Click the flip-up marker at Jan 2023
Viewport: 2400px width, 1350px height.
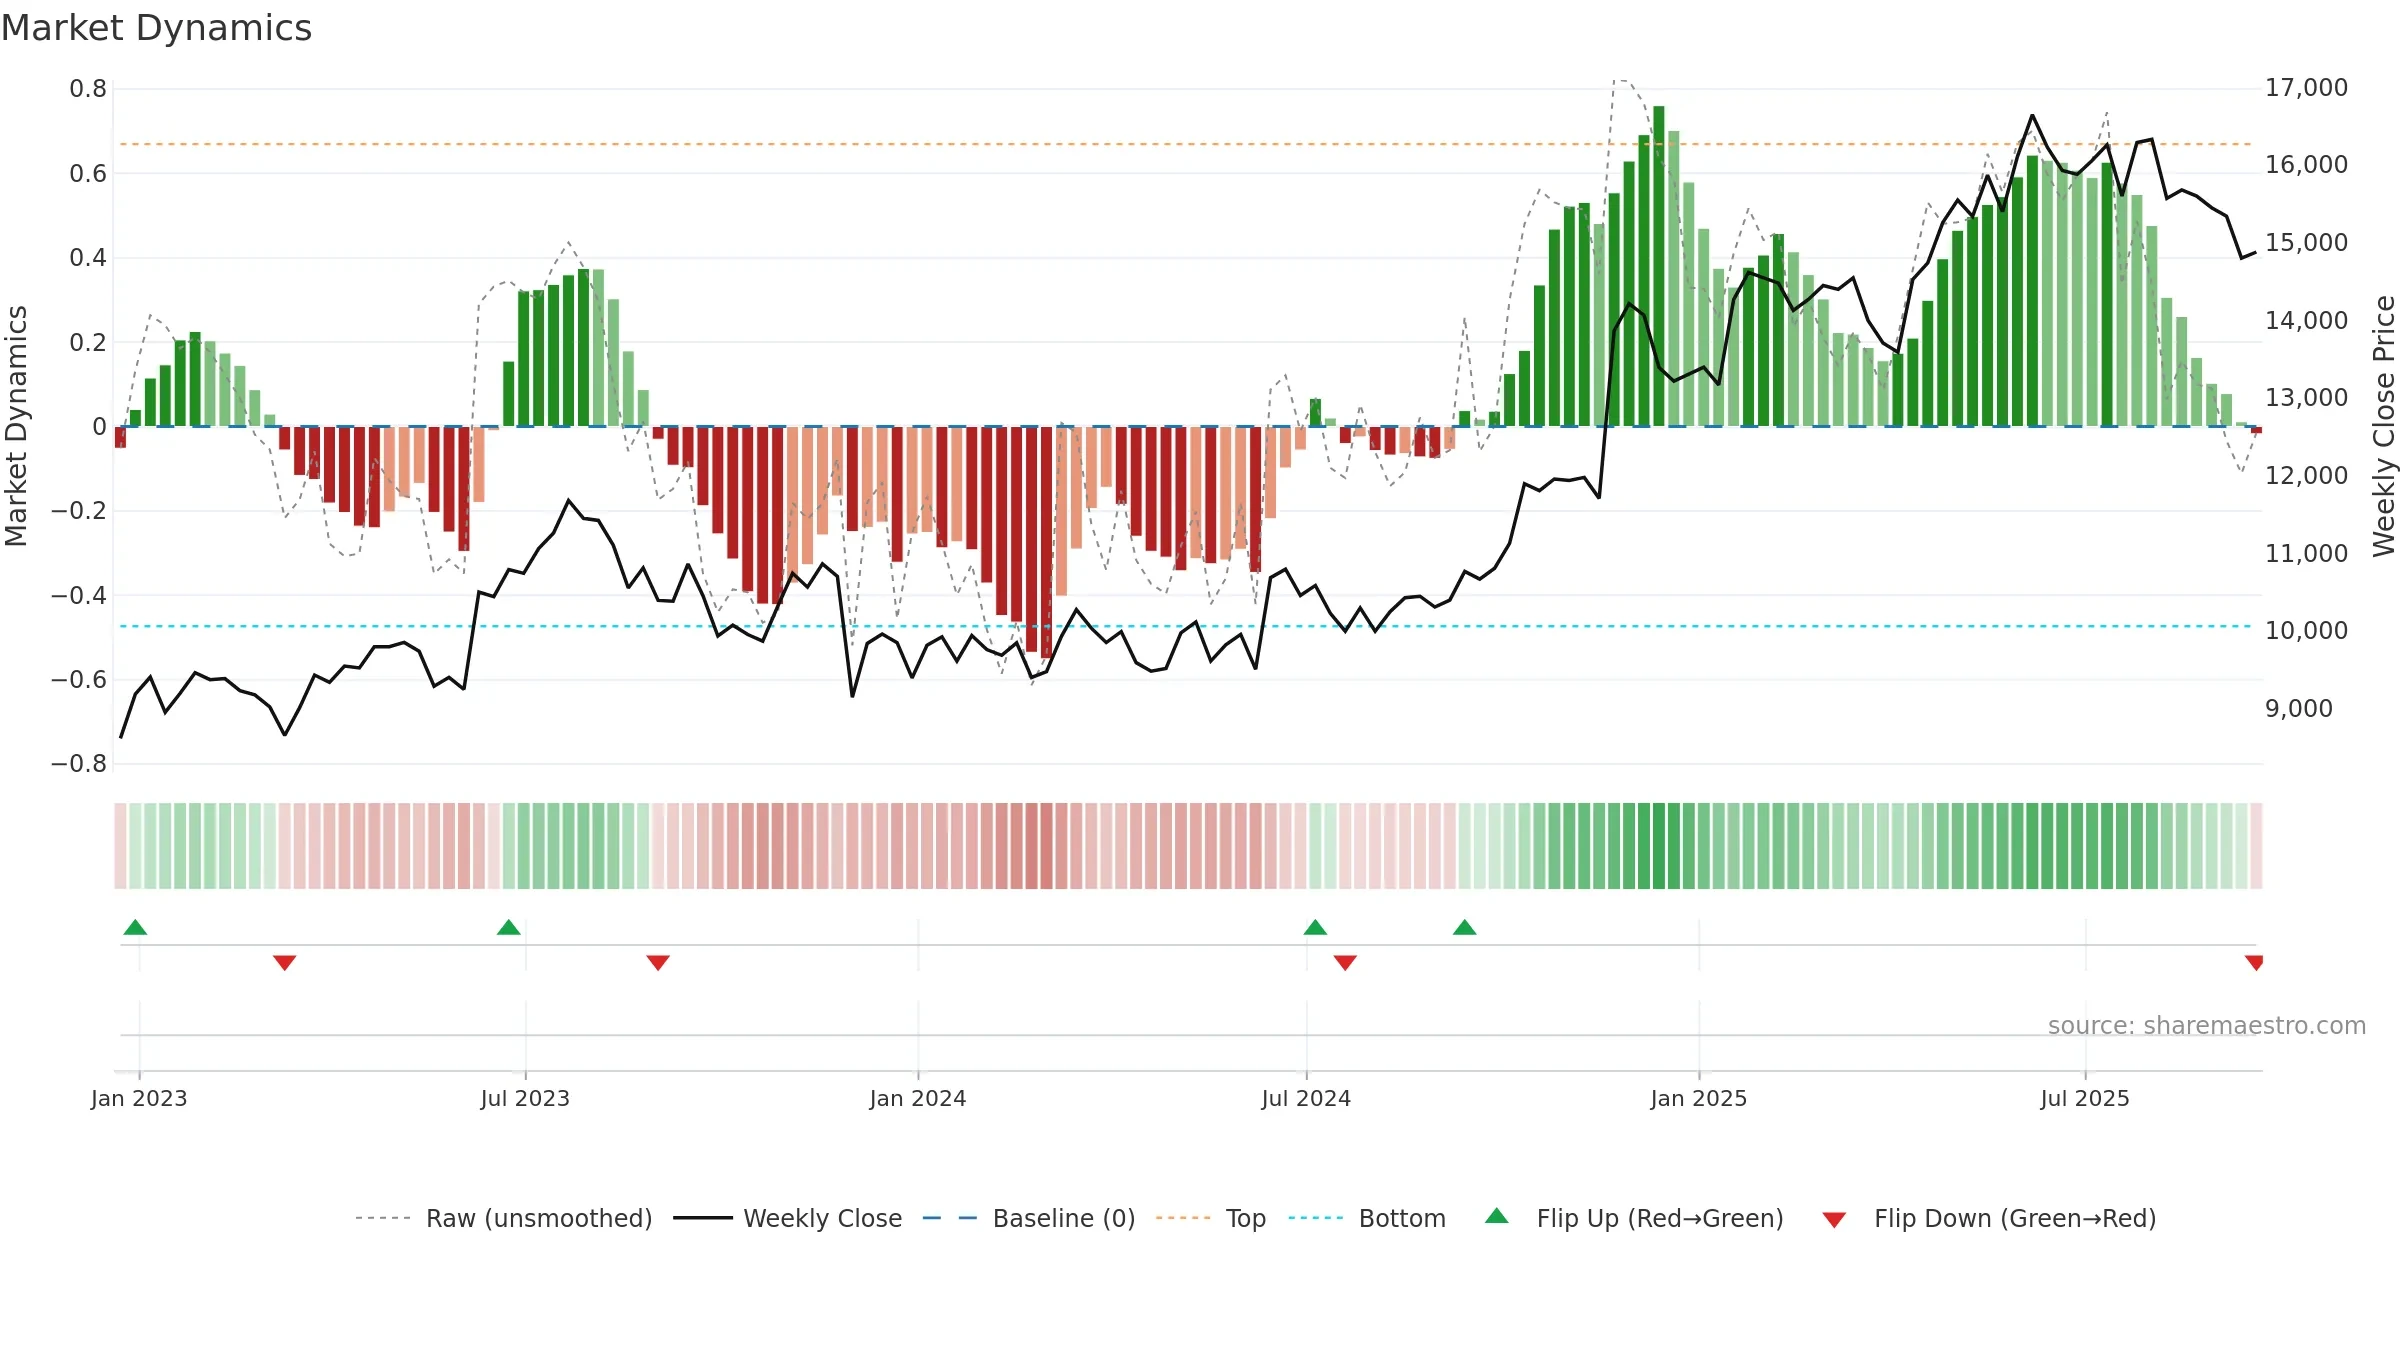tap(135, 927)
